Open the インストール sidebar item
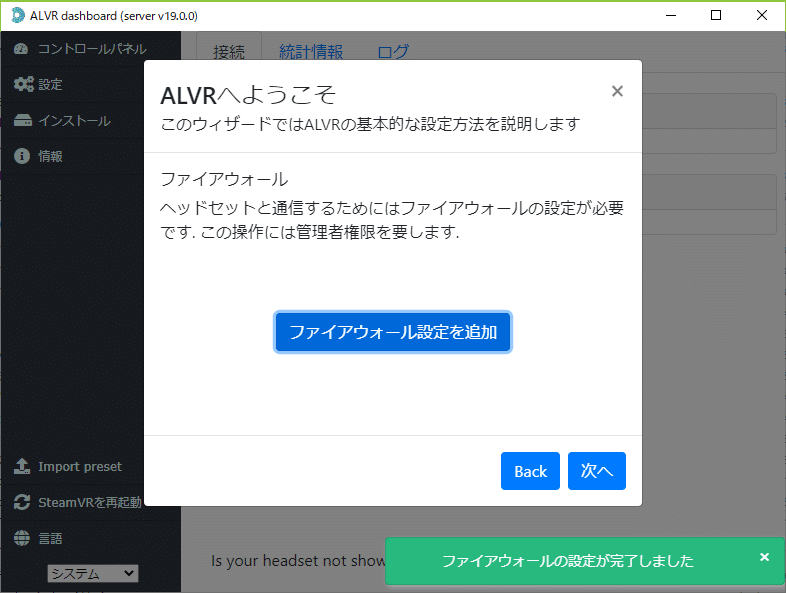The image size is (786, 593). click(x=74, y=120)
